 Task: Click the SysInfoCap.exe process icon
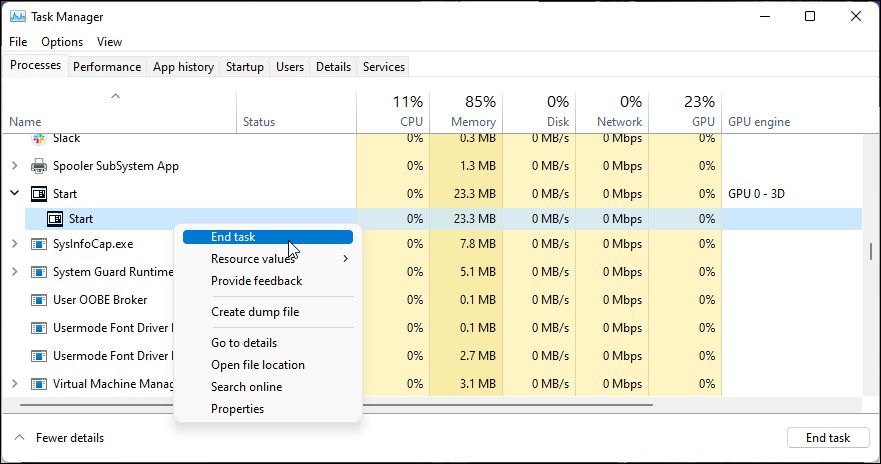pos(40,244)
